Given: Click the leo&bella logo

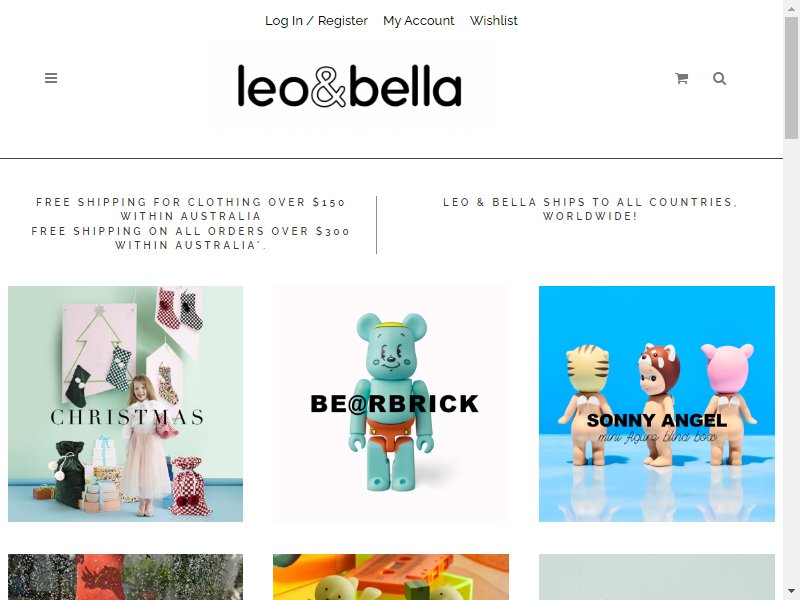Looking at the screenshot, I should click(x=349, y=86).
